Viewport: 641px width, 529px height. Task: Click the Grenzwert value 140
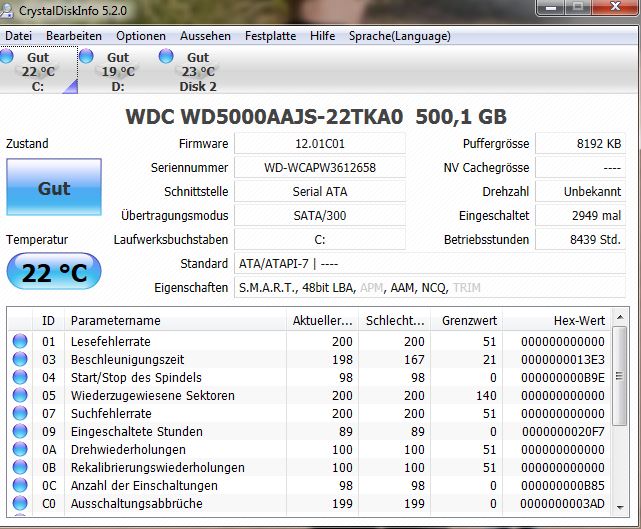[x=486, y=395]
